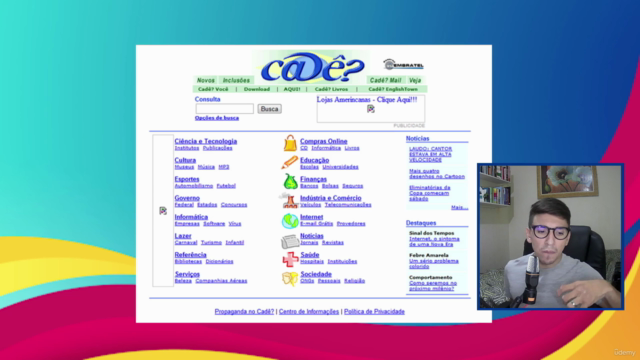640x360 pixels.
Task: Open Concursos subcategory under Governo
Action: [234, 205]
